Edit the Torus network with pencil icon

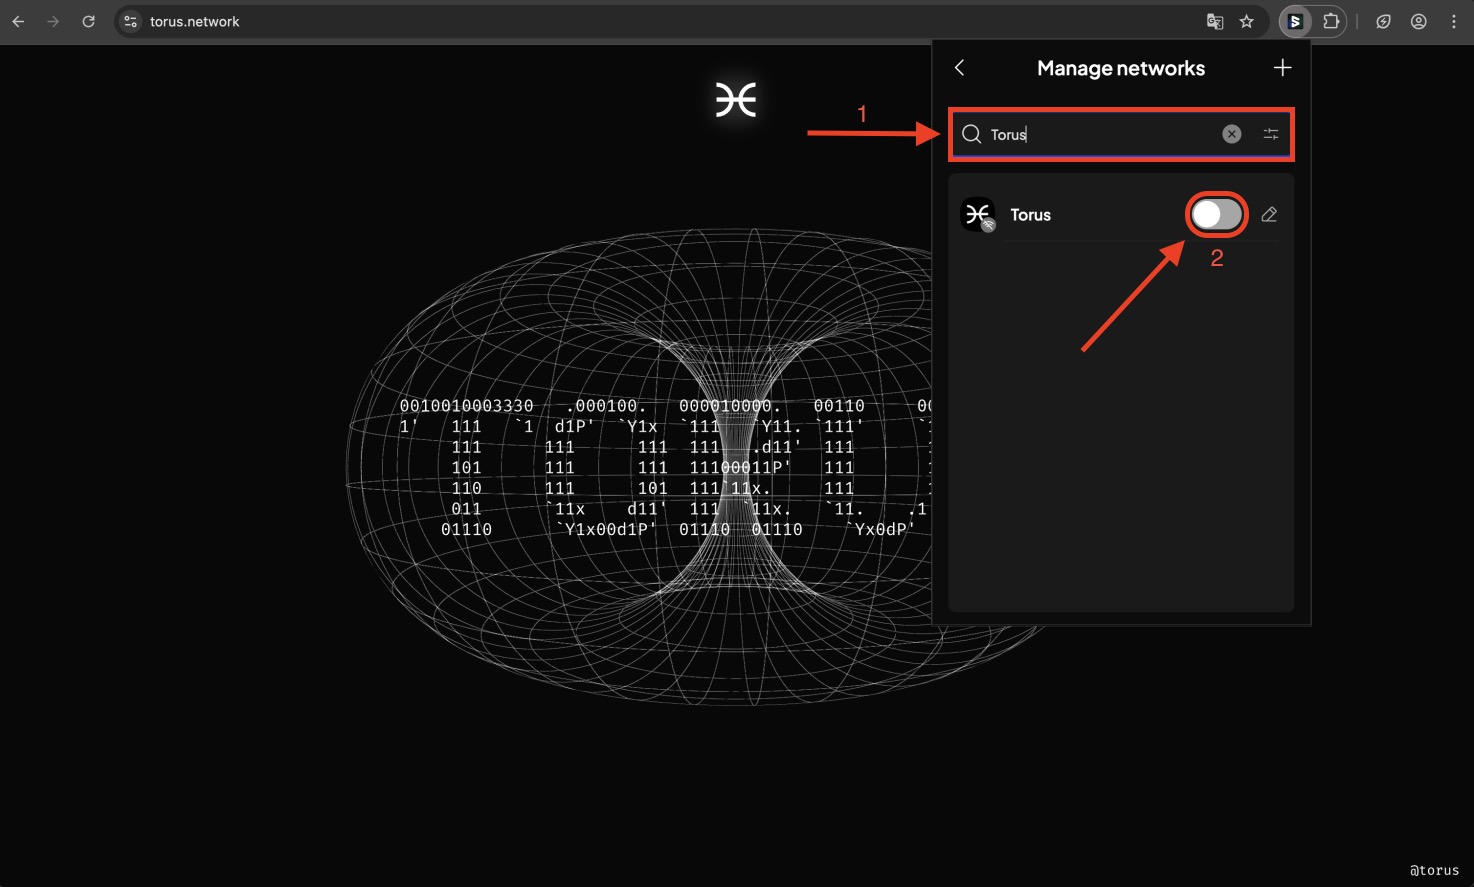pos(1269,215)
